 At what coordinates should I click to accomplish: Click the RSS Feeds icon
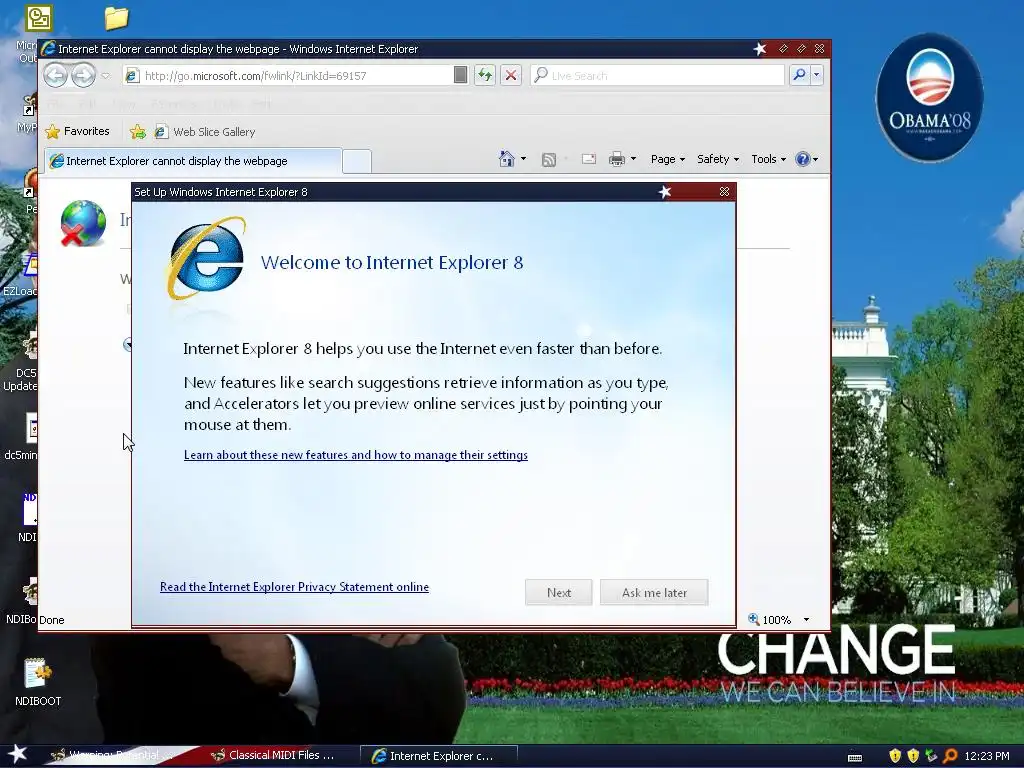(x=549, y=159)
